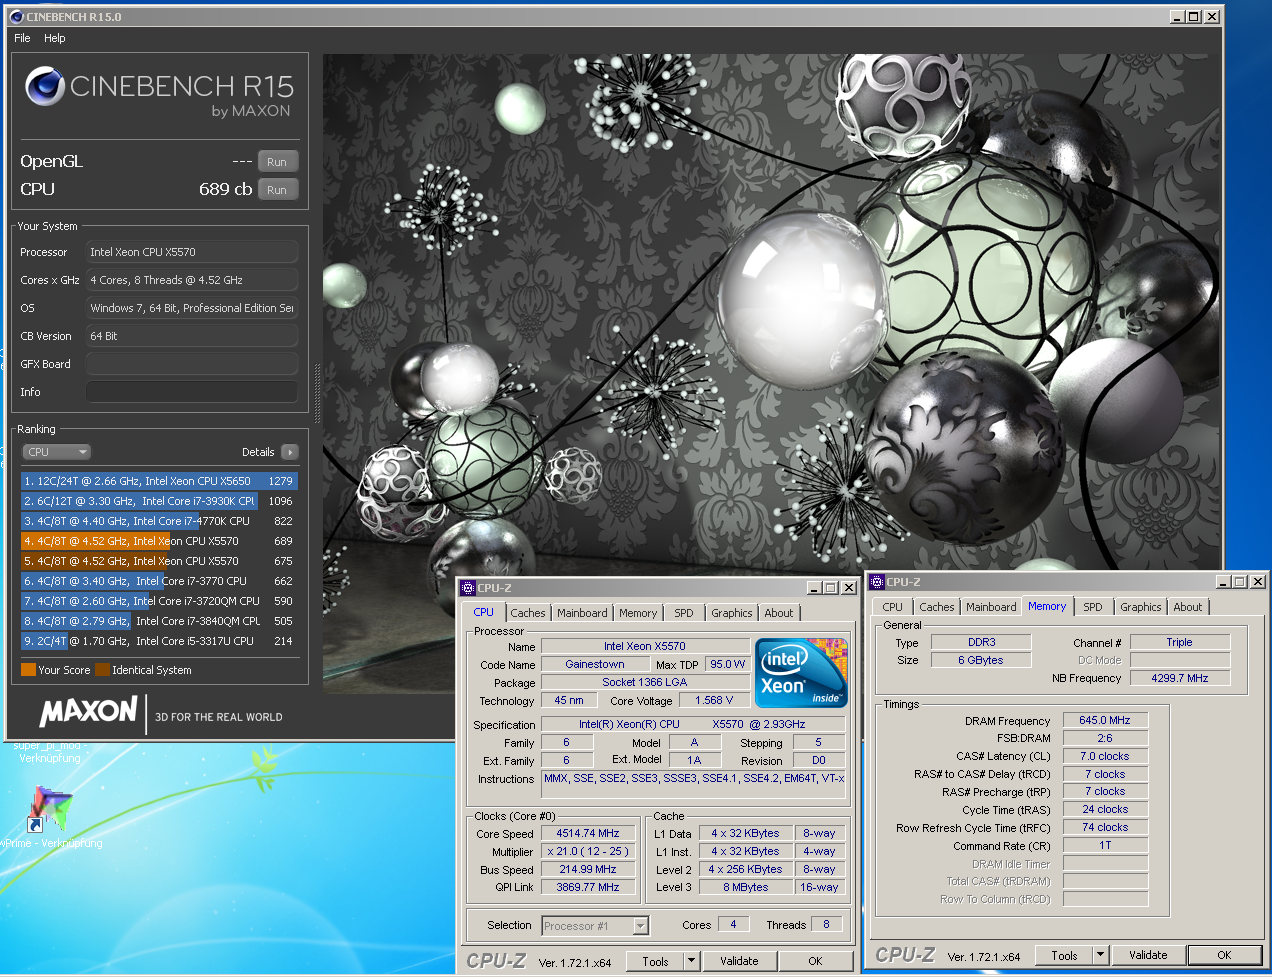The width and height of the screenshot is (1272, 977).
Task: Click the orange Your Score legend swatch
Action: 28,670
